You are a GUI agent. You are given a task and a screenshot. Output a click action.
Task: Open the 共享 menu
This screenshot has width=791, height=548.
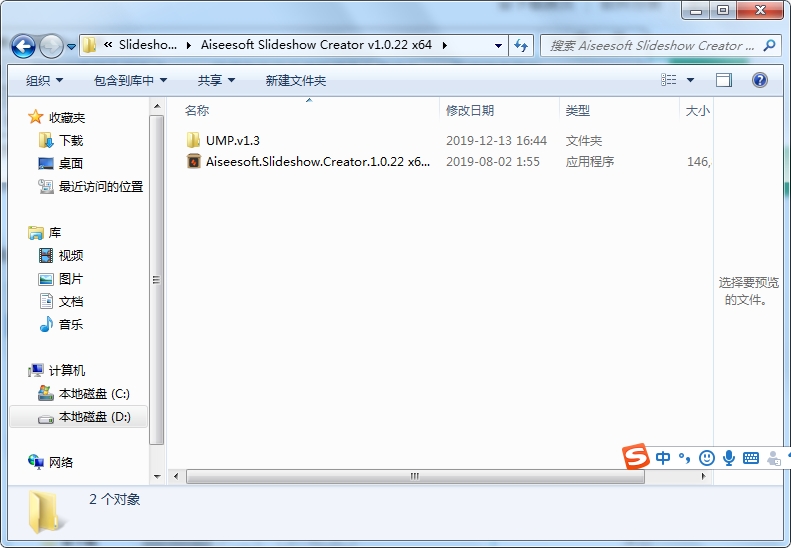(x=216, y=80)
